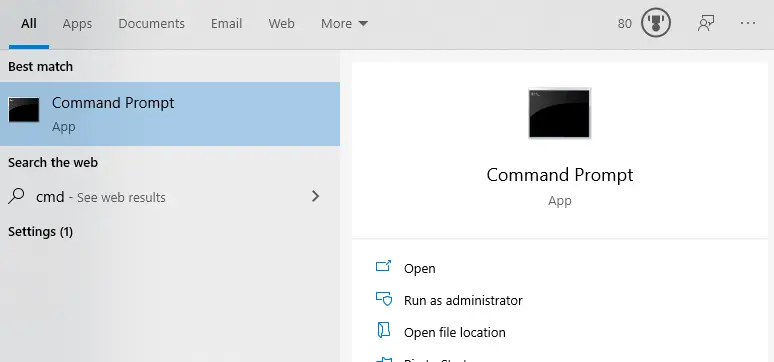Expand the cmd web results chevron arrow
Image resolution: width=774 pixels, height=362 pixels.
(315, 197)
